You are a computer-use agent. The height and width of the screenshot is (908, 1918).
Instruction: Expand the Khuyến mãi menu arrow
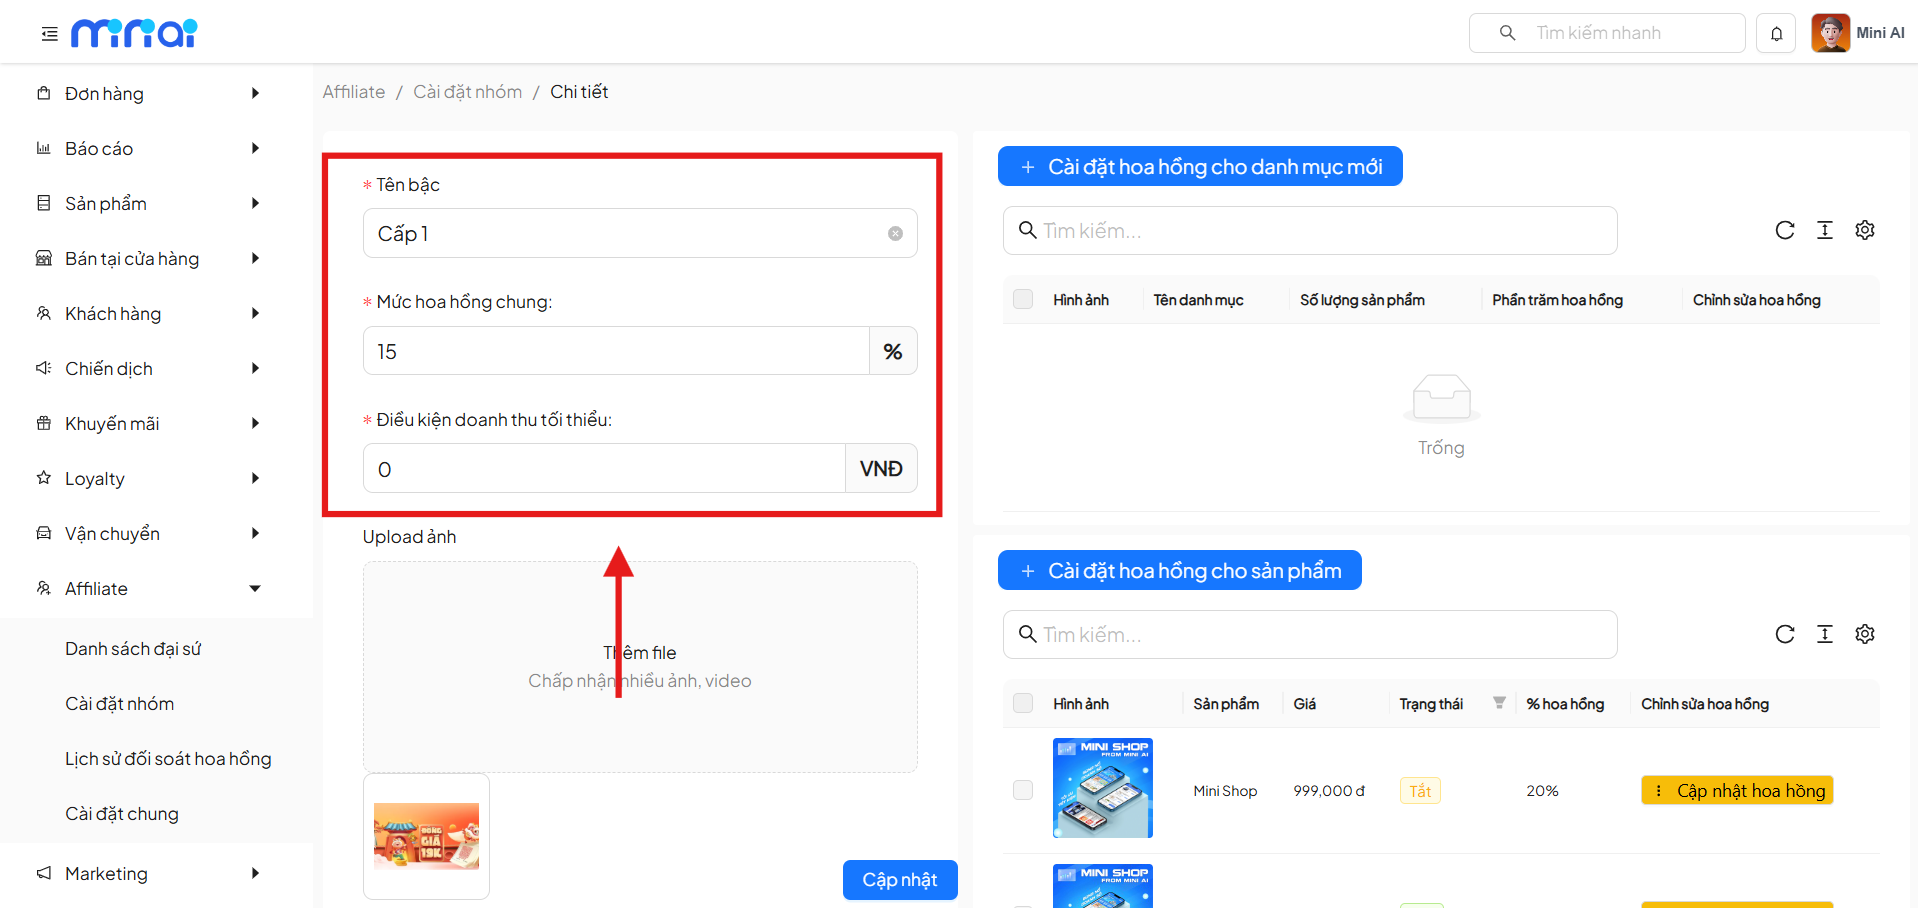click(255, 424)
